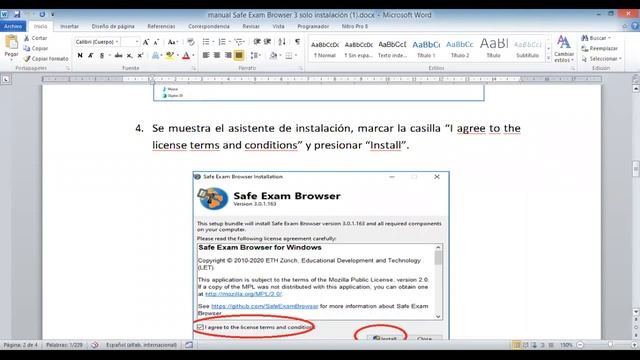Switch to print layout view in status bar
Viewport: 640px width, 360px height.
pos(516,345)
